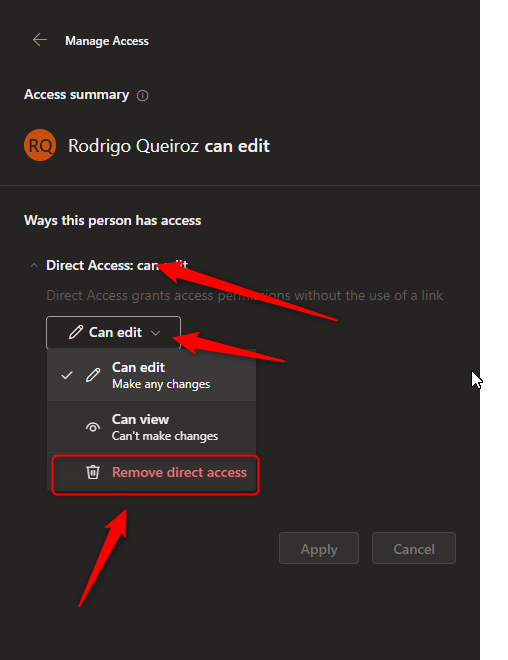This screenshot has height=660, width=508.
Task: Open the Can edit permission dropdown
Action: [x=113, y=333]
